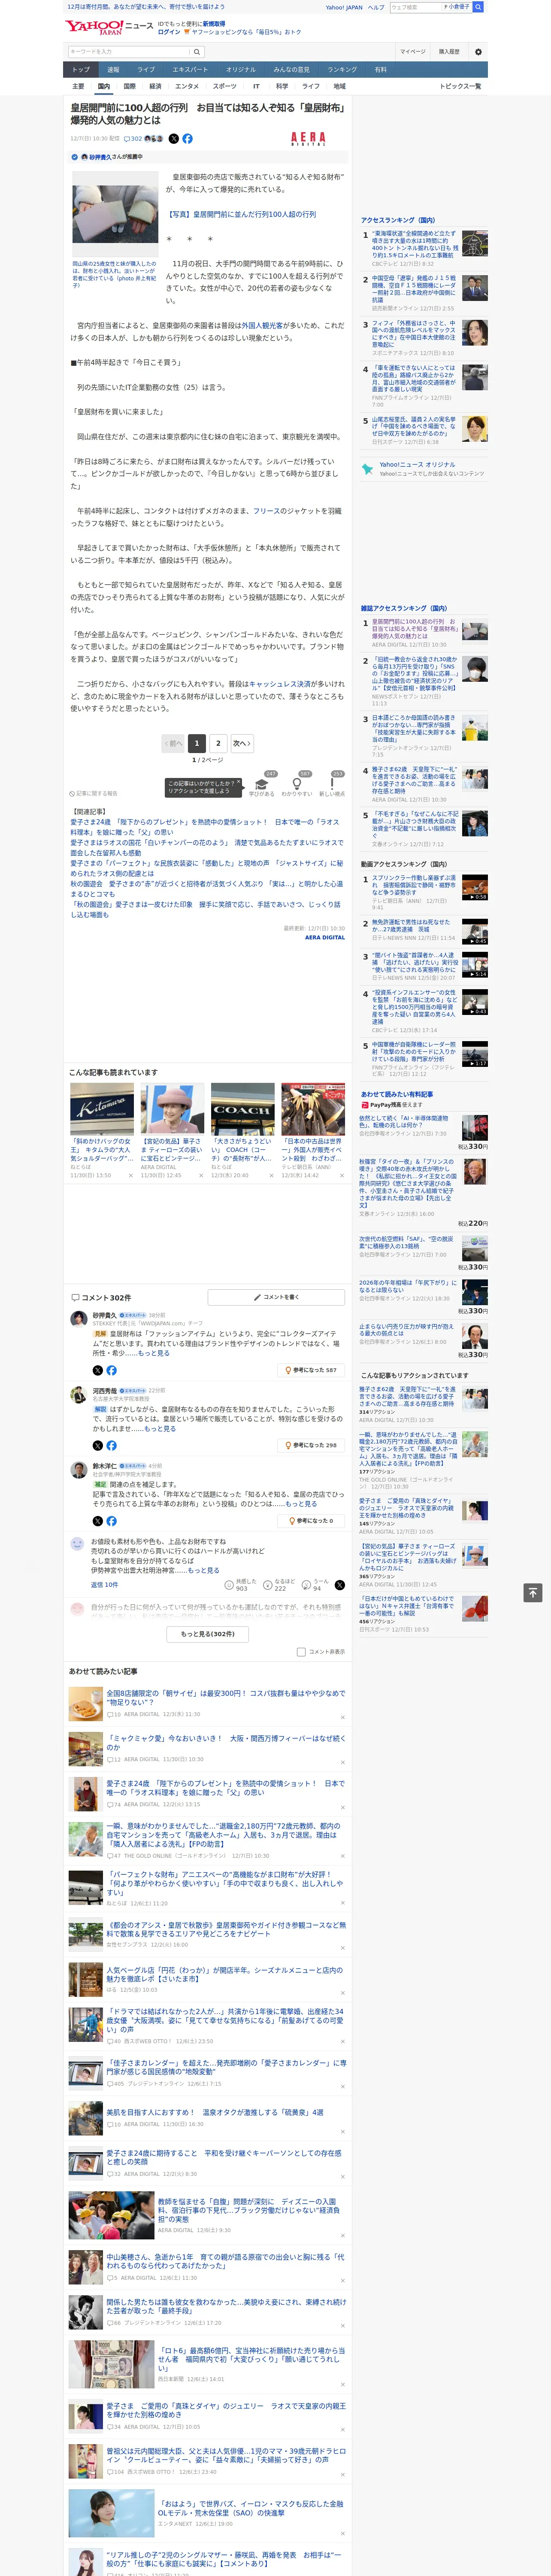Share article on X below headline
Viewport: 551px width, 2576px height.
pos(174,139)
